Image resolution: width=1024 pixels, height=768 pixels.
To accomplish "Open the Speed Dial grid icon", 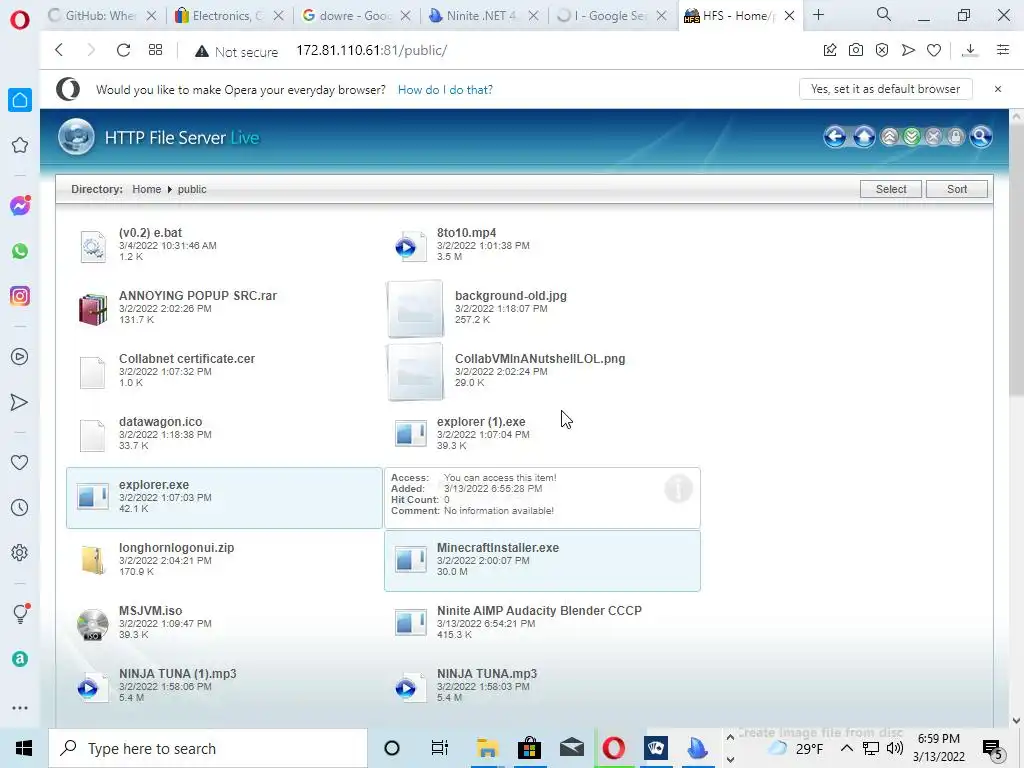I will tap(155, 50).
